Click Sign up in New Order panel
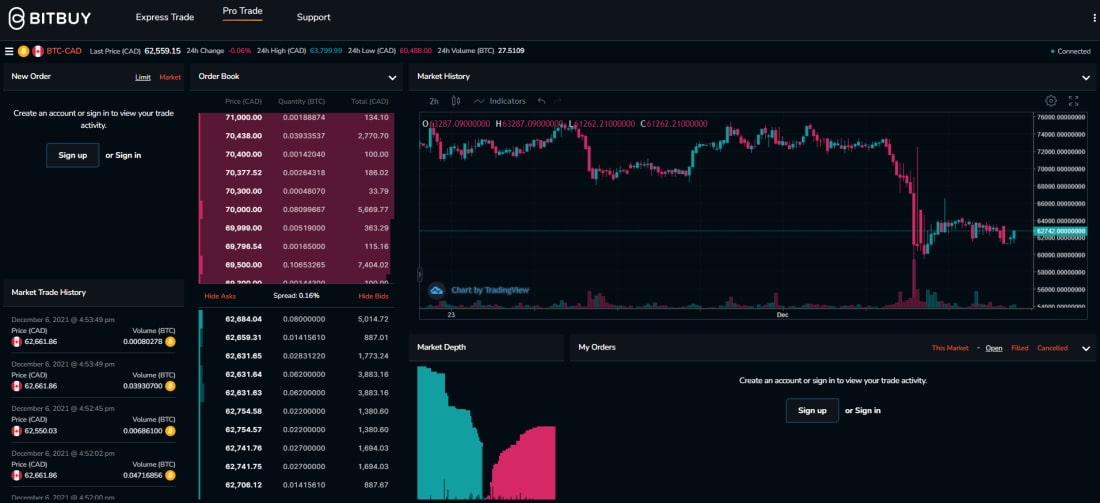This screenshot has width=1100, height=503. pyautogui.click(x=73, y=155)
